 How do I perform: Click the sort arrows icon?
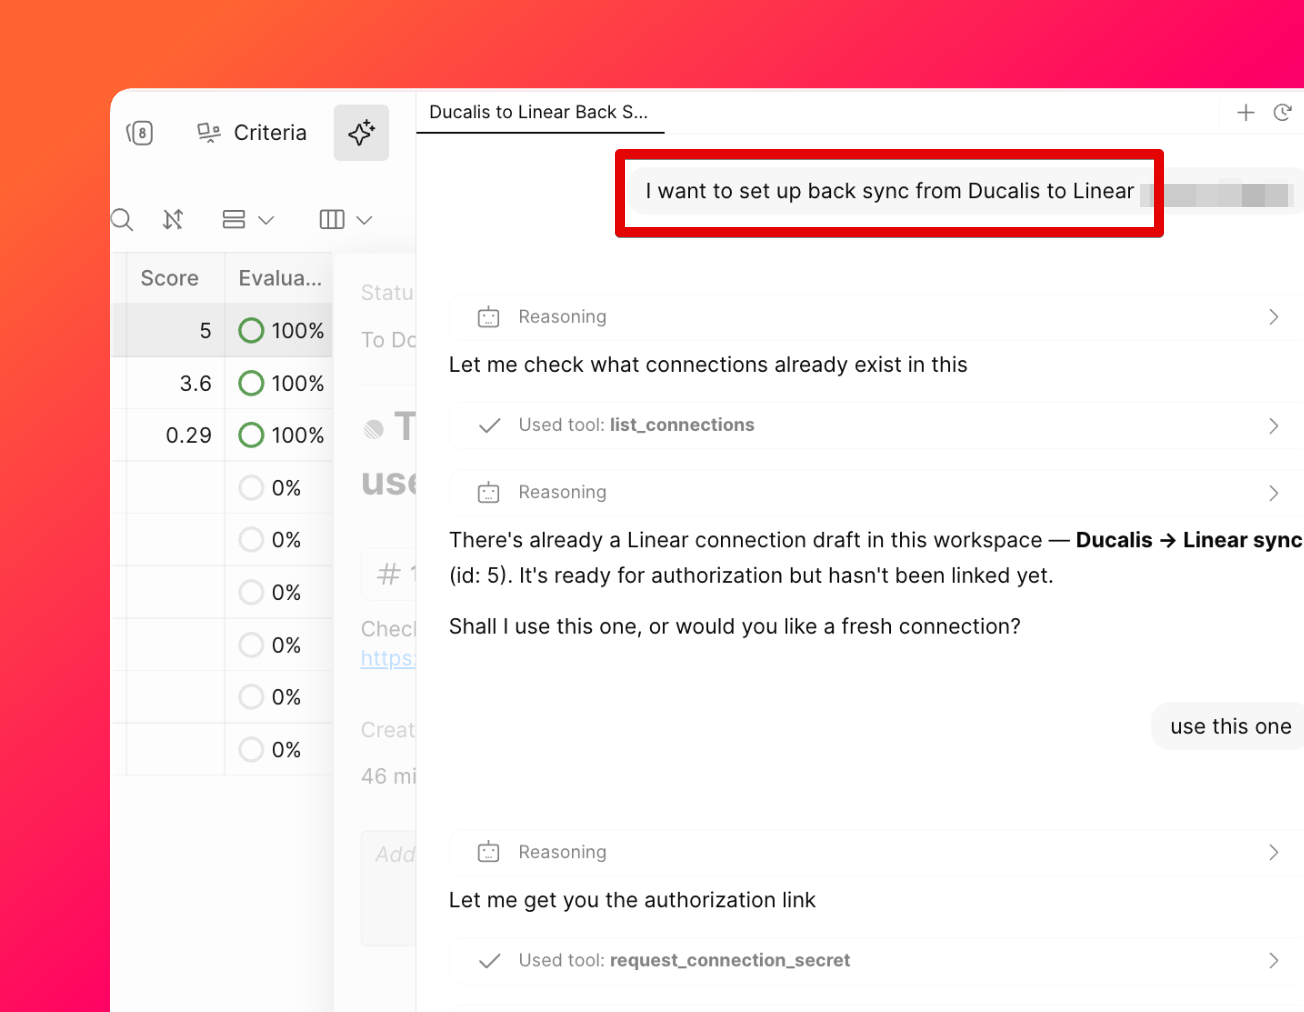[x=173, y=219]
